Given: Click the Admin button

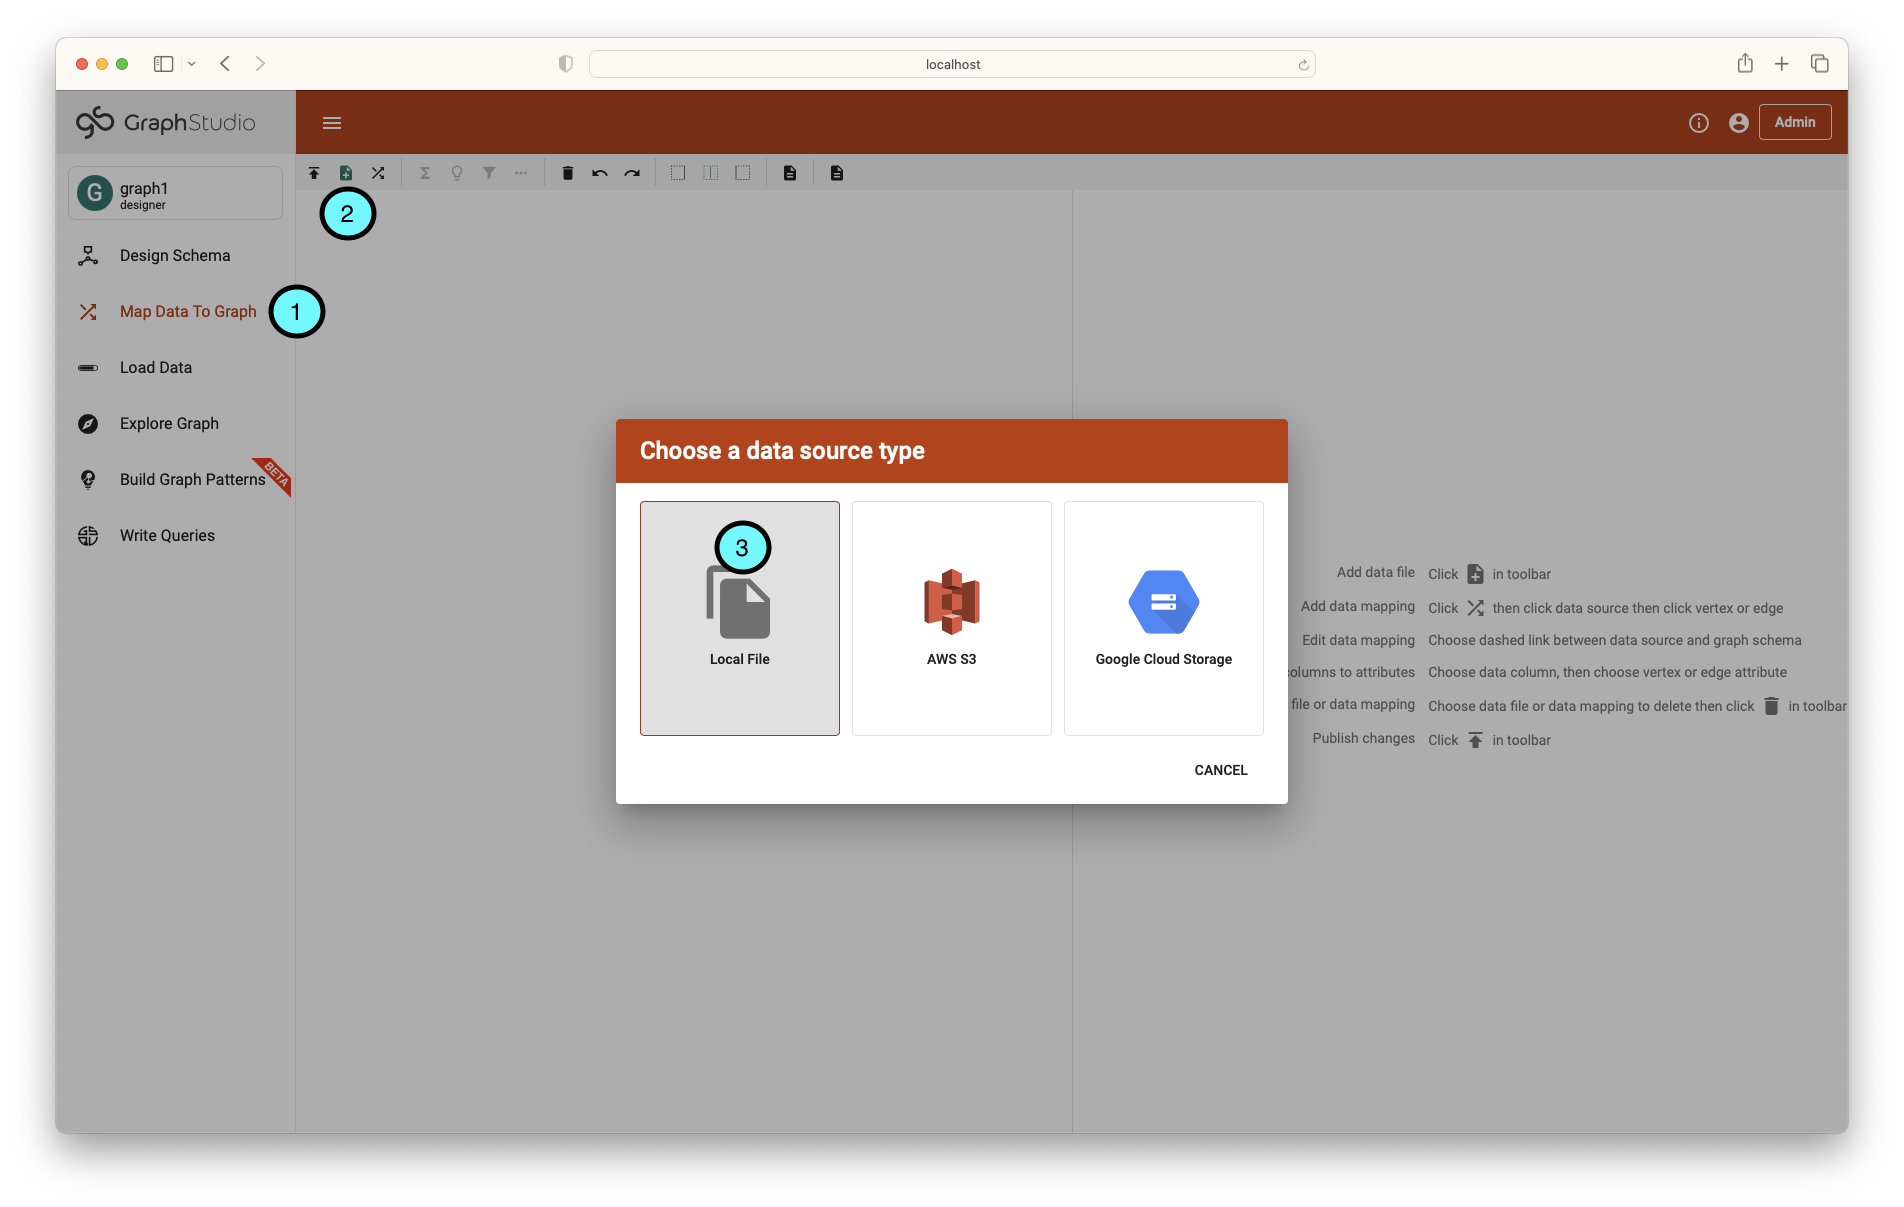Looking at the screenshot, I should [x=1795, y=122].
